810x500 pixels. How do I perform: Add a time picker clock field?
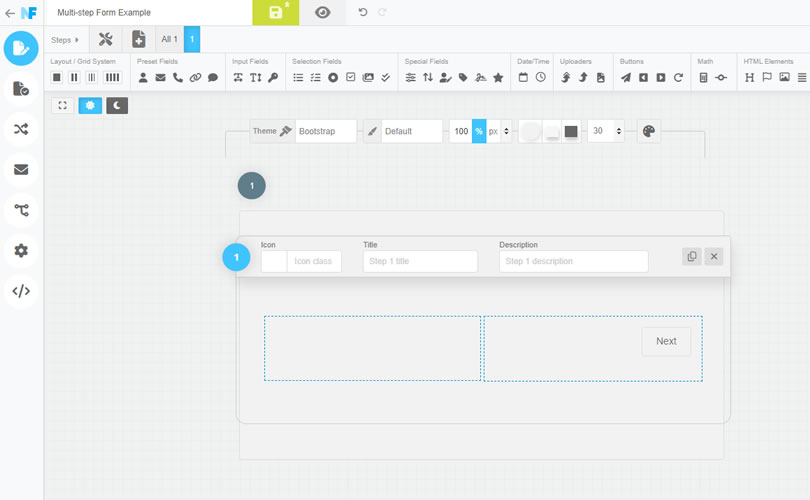(541, 77)
